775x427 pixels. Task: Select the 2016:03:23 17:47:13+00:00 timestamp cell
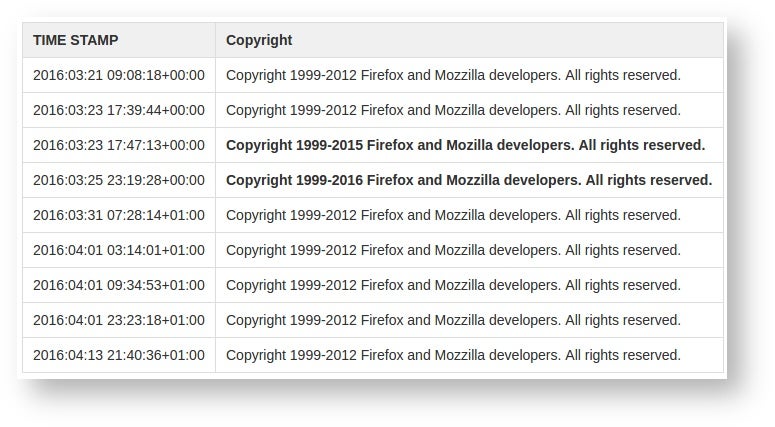[119, 145]
